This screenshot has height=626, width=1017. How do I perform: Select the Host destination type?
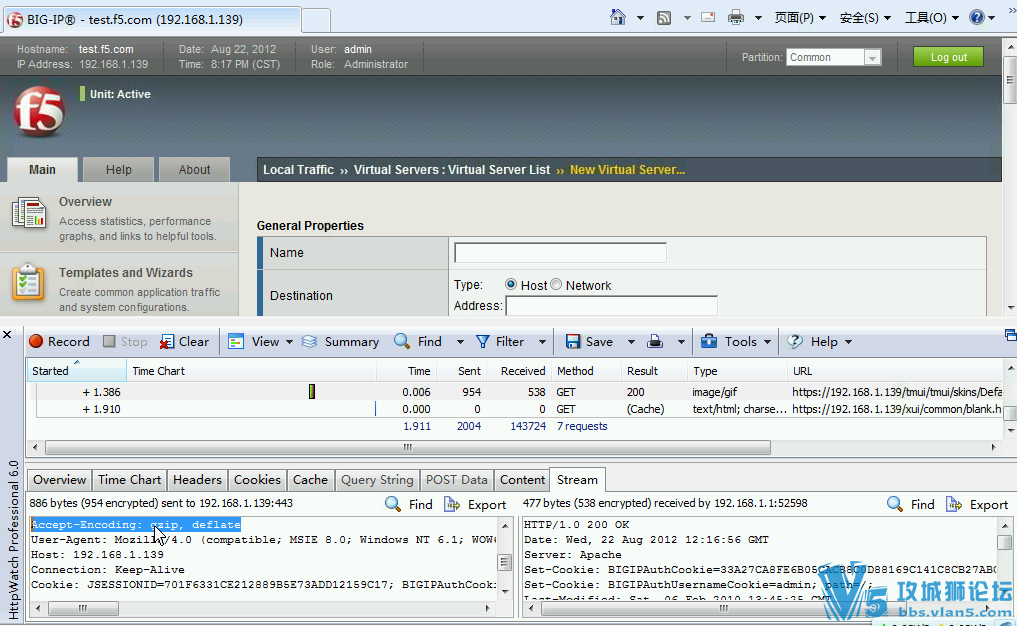pyautogui.click(x=511, y=284)
